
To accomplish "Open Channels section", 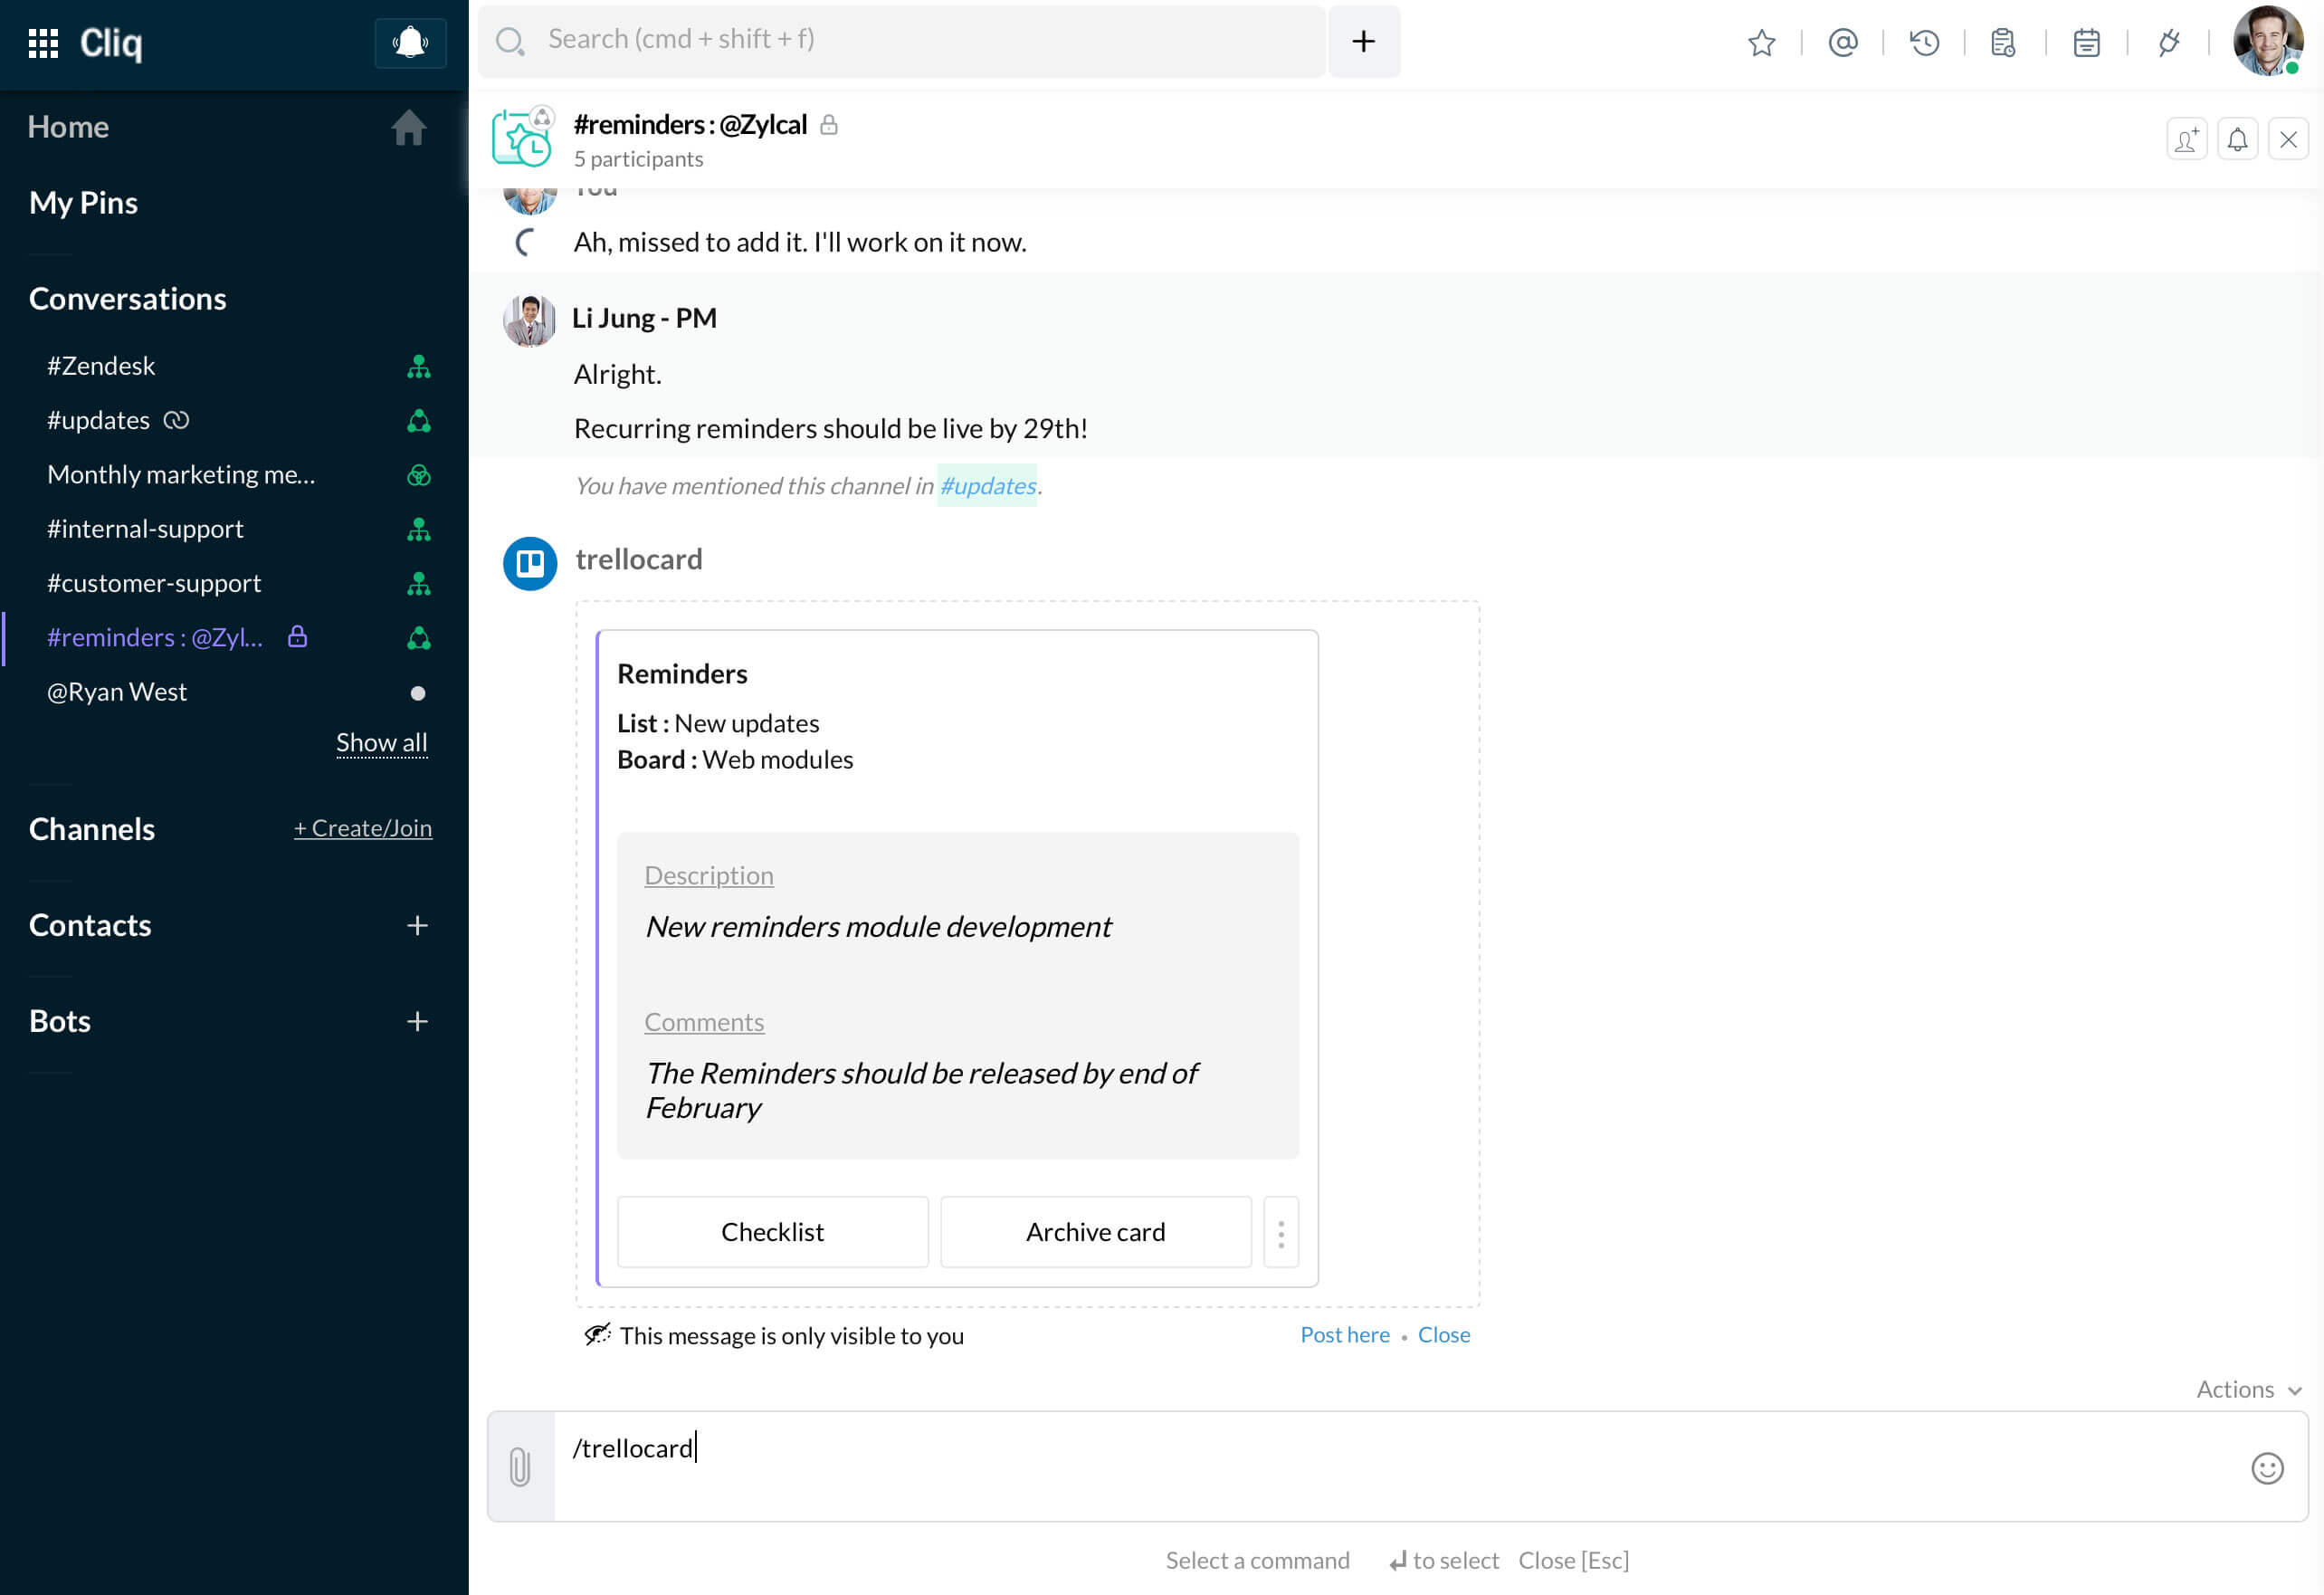I will [x=92, y=828].
